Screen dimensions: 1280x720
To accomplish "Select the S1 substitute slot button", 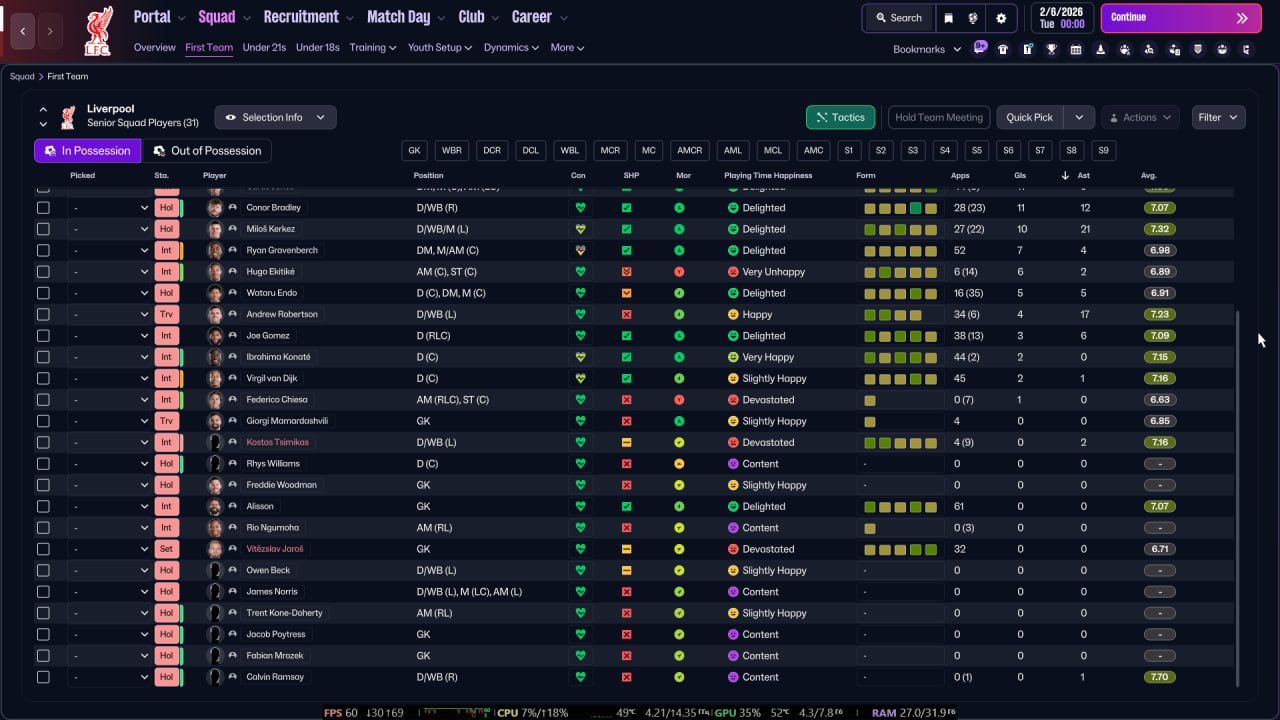I will (x=849, y=150).
